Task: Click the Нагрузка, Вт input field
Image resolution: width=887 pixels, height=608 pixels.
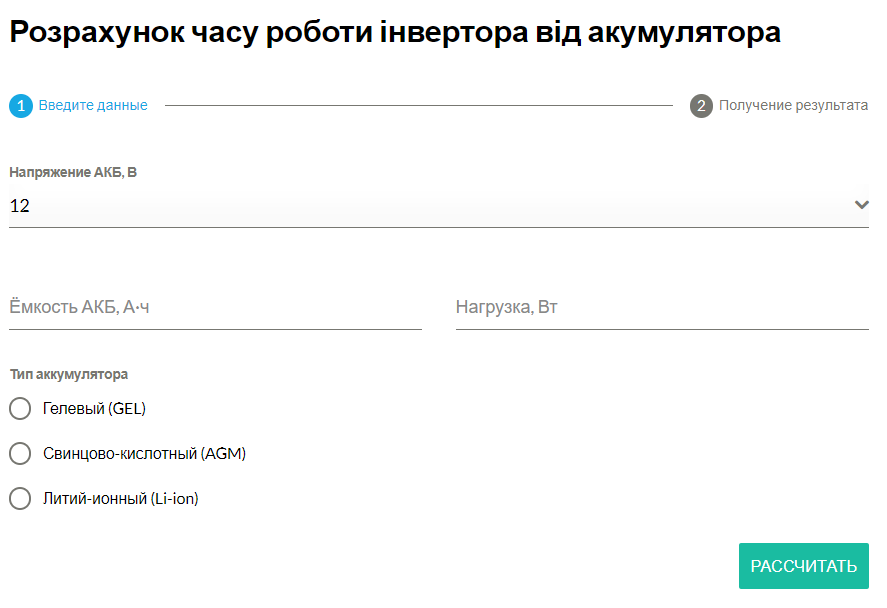Action: coord(662,307)
